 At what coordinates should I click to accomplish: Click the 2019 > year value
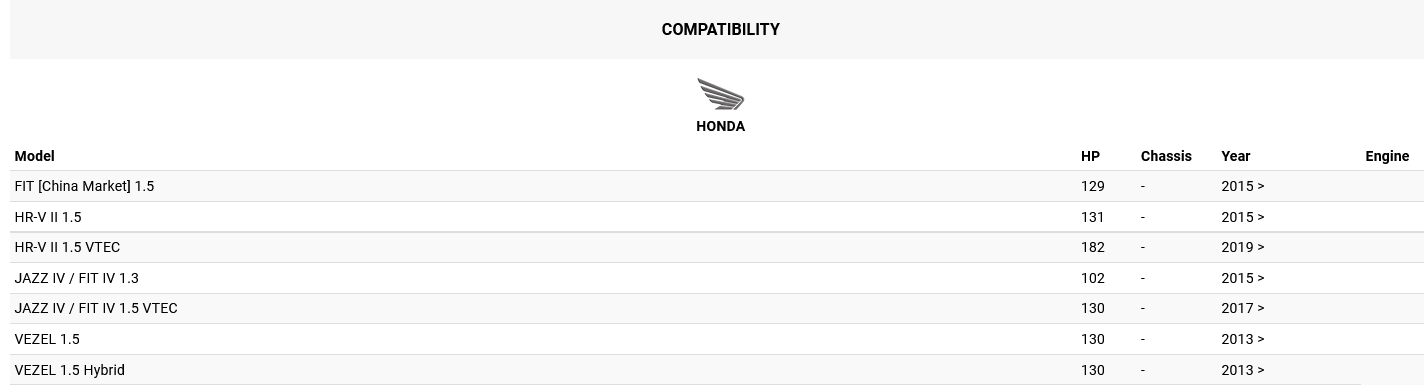(1243, 247)
